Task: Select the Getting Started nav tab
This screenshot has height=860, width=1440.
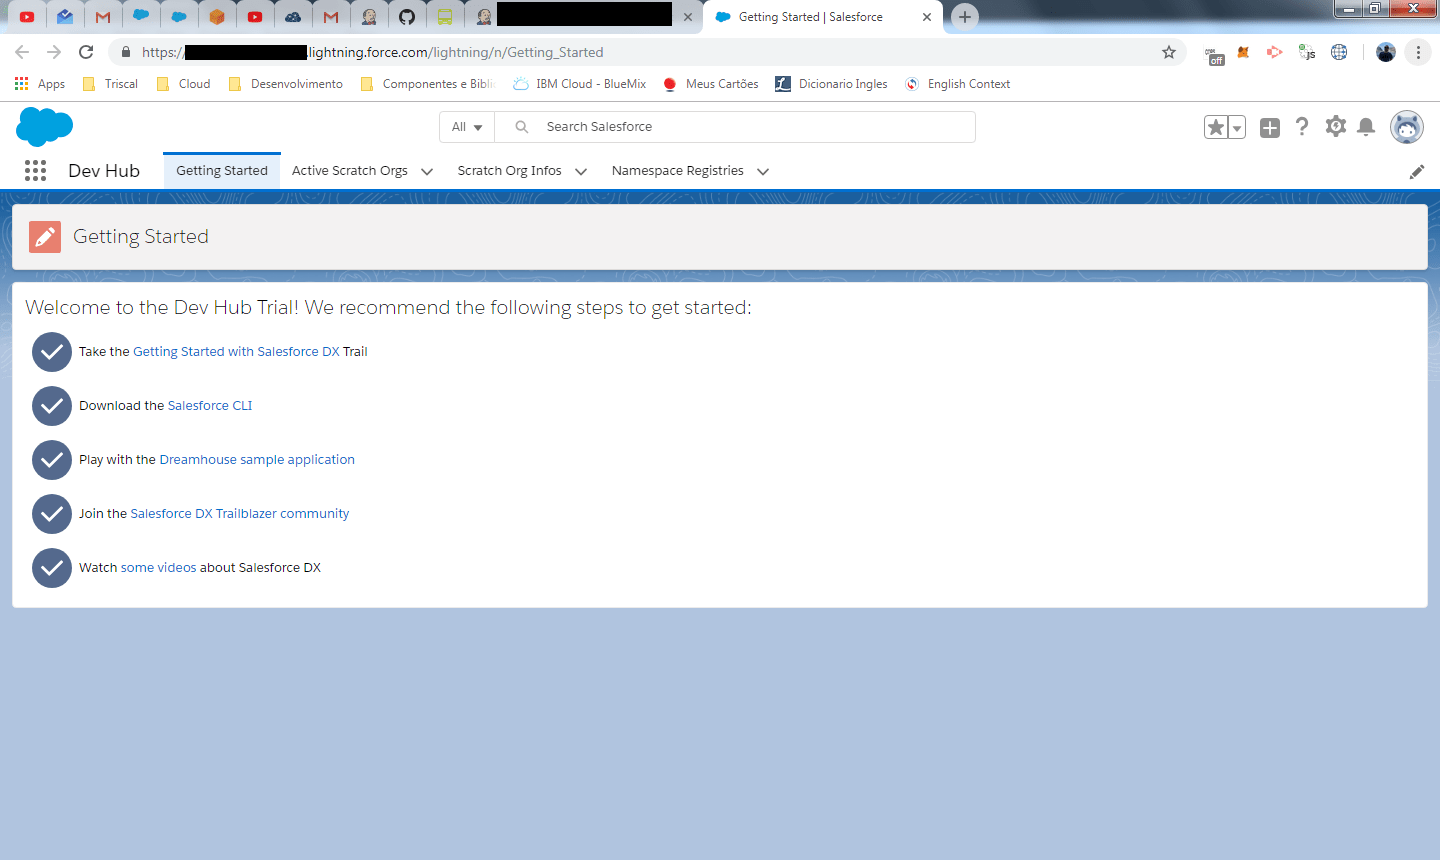Action: pyautogui.click(x=222, y=171)
